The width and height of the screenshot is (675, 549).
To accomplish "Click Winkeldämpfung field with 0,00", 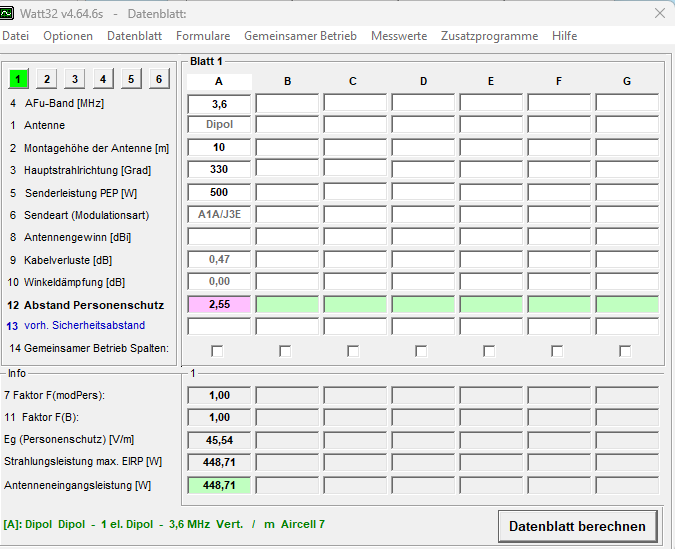I will pos(219,281).
